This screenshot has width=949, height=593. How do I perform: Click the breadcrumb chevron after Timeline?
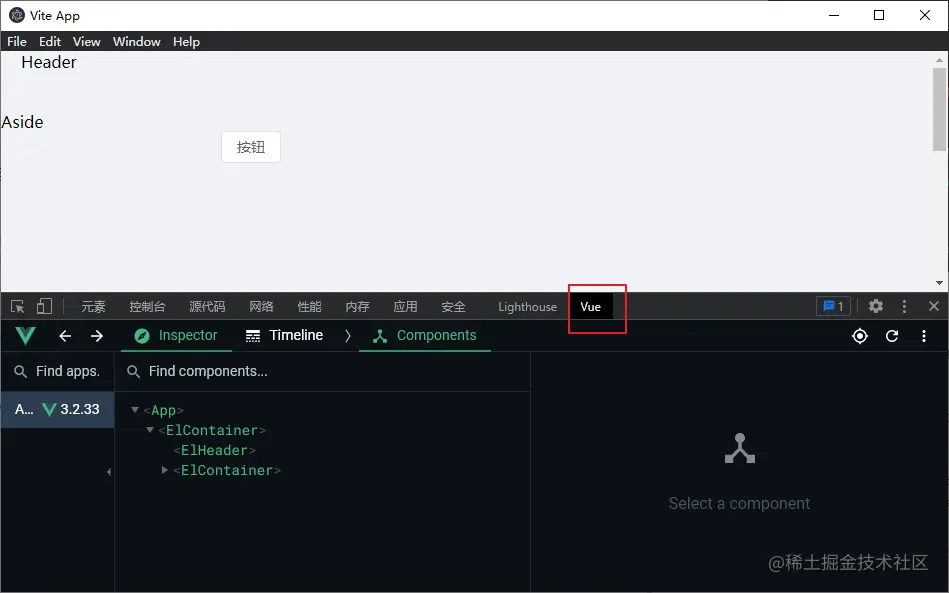(x=347, y=336)
